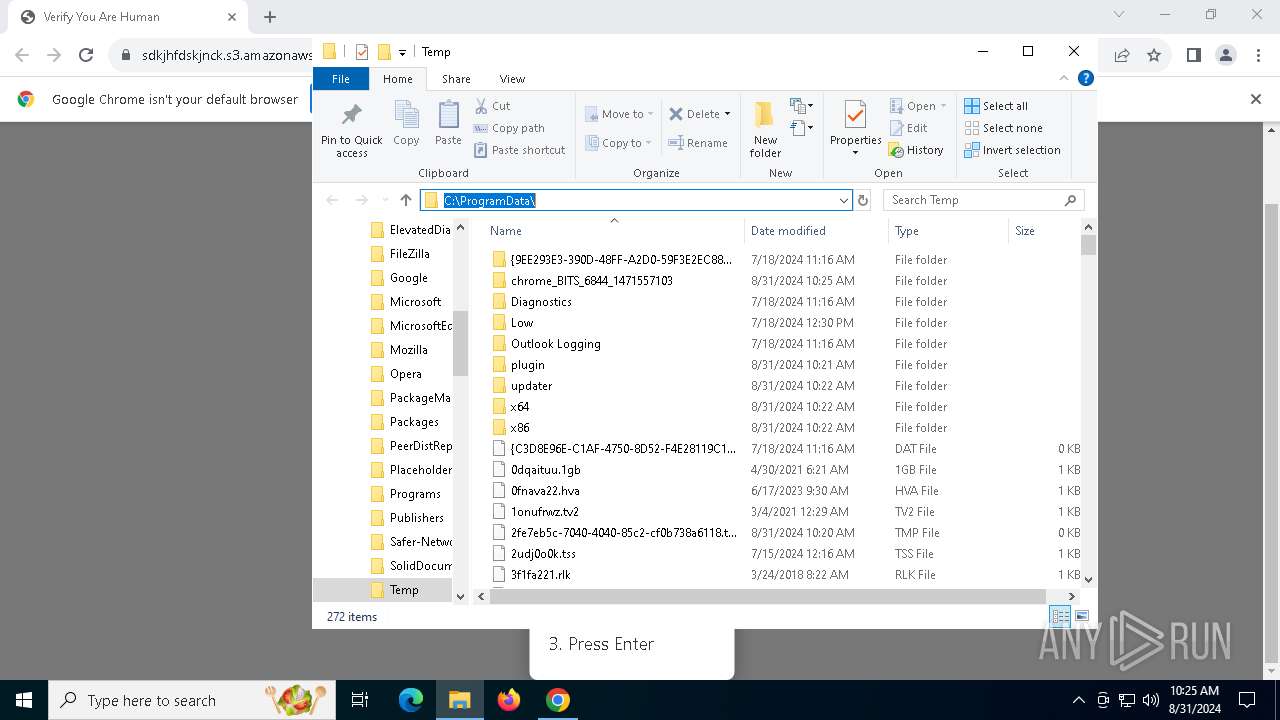Open recent locations dropdown arrow
Image resolution: width=1280 pixels, height=720 pixels.
[x=385, y=200]
